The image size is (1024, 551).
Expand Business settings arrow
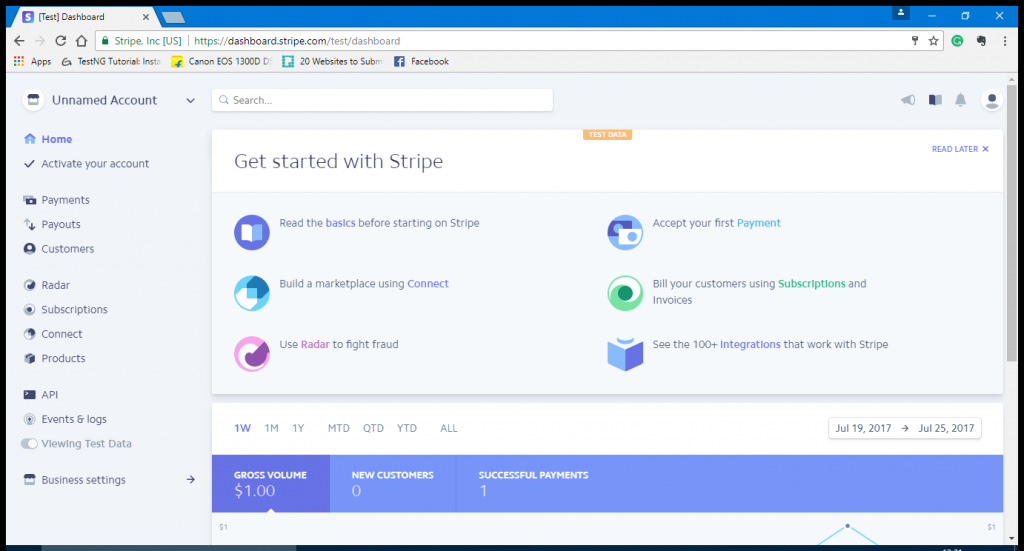[x=191, y=480]
